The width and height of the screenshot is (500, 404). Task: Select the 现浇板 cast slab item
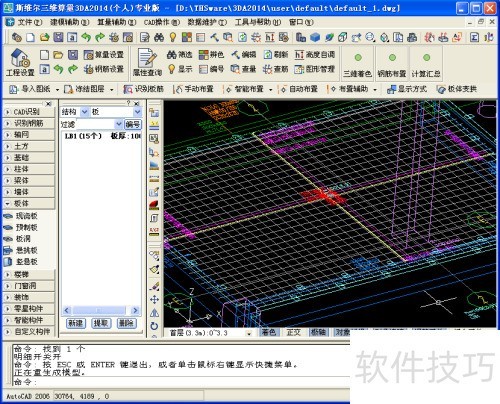pos(21,216)
